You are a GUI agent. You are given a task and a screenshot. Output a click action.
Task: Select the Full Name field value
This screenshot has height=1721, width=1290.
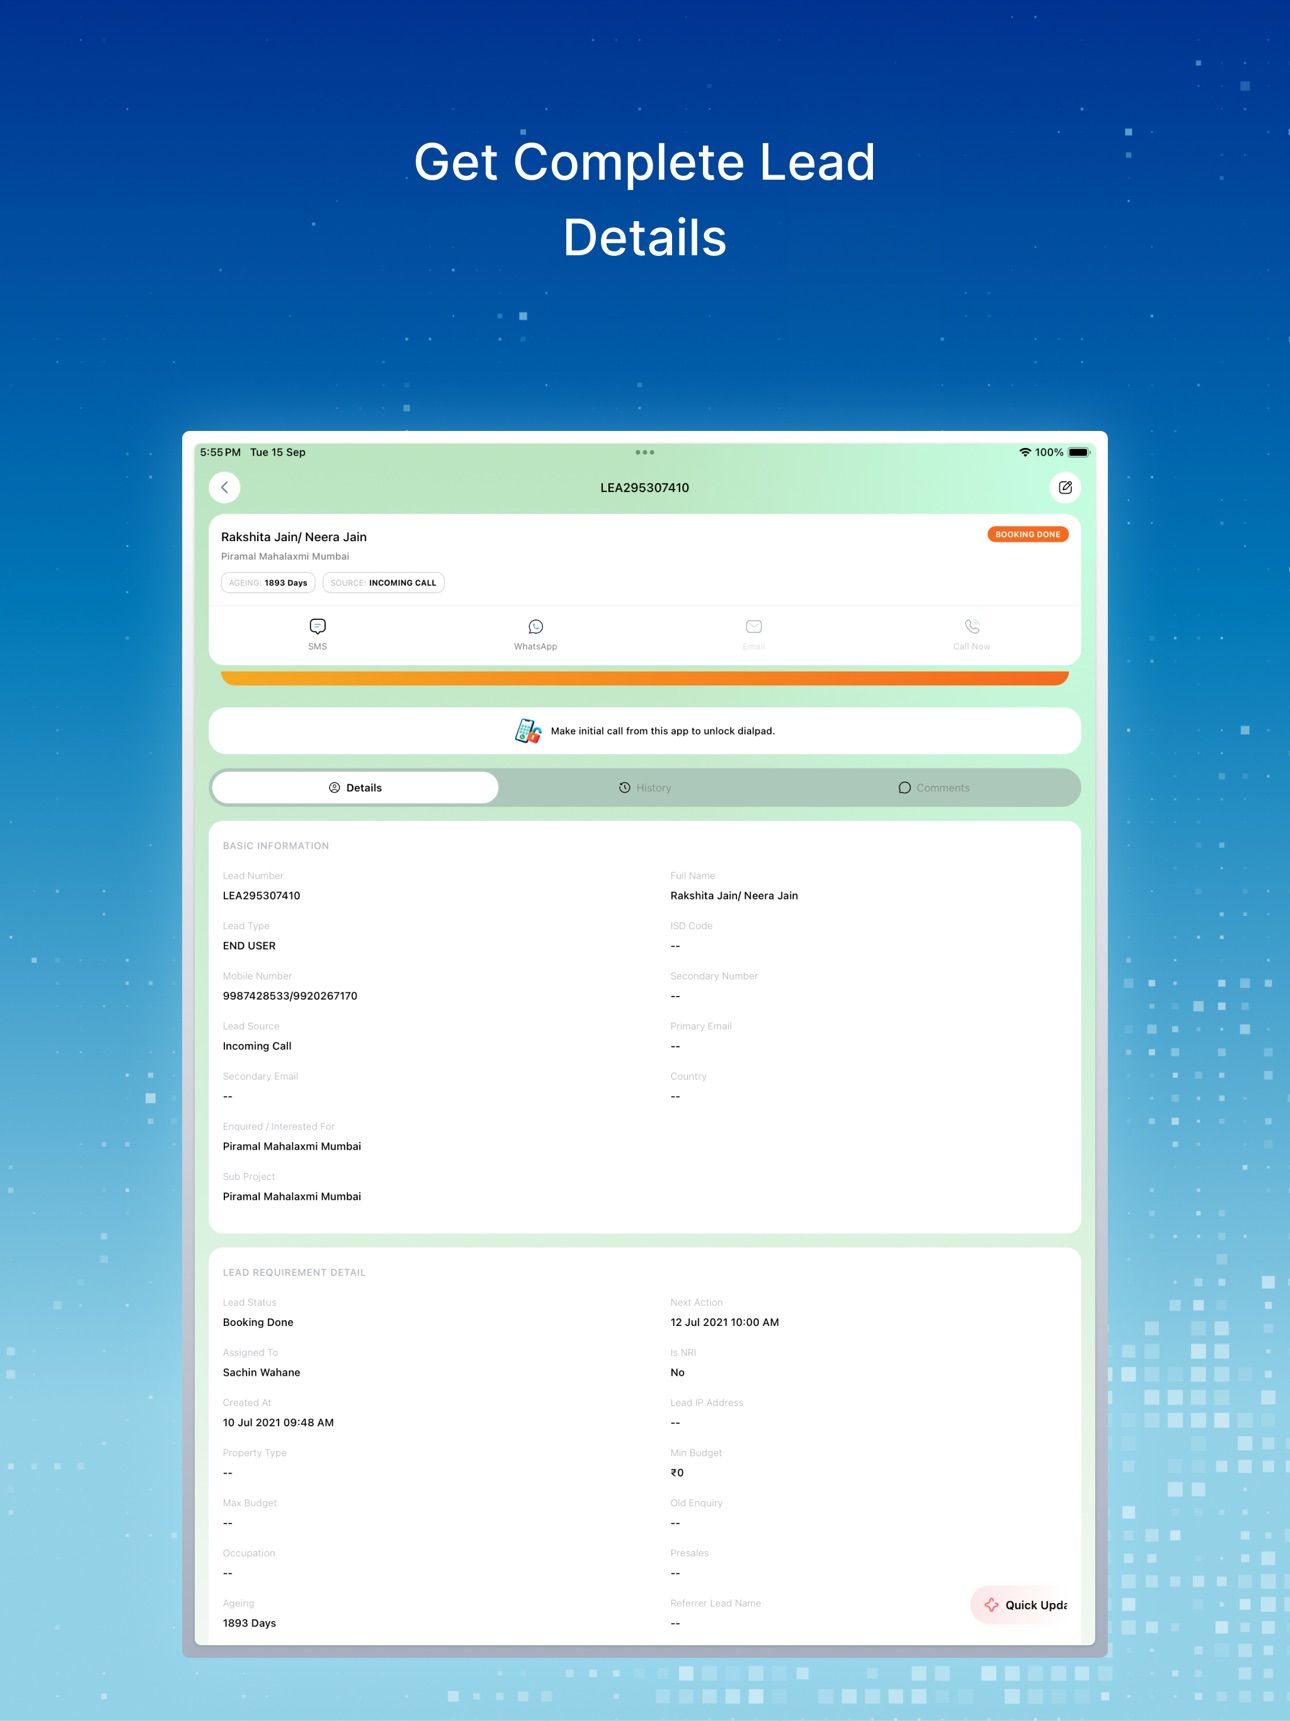click(x=734, y=896)
